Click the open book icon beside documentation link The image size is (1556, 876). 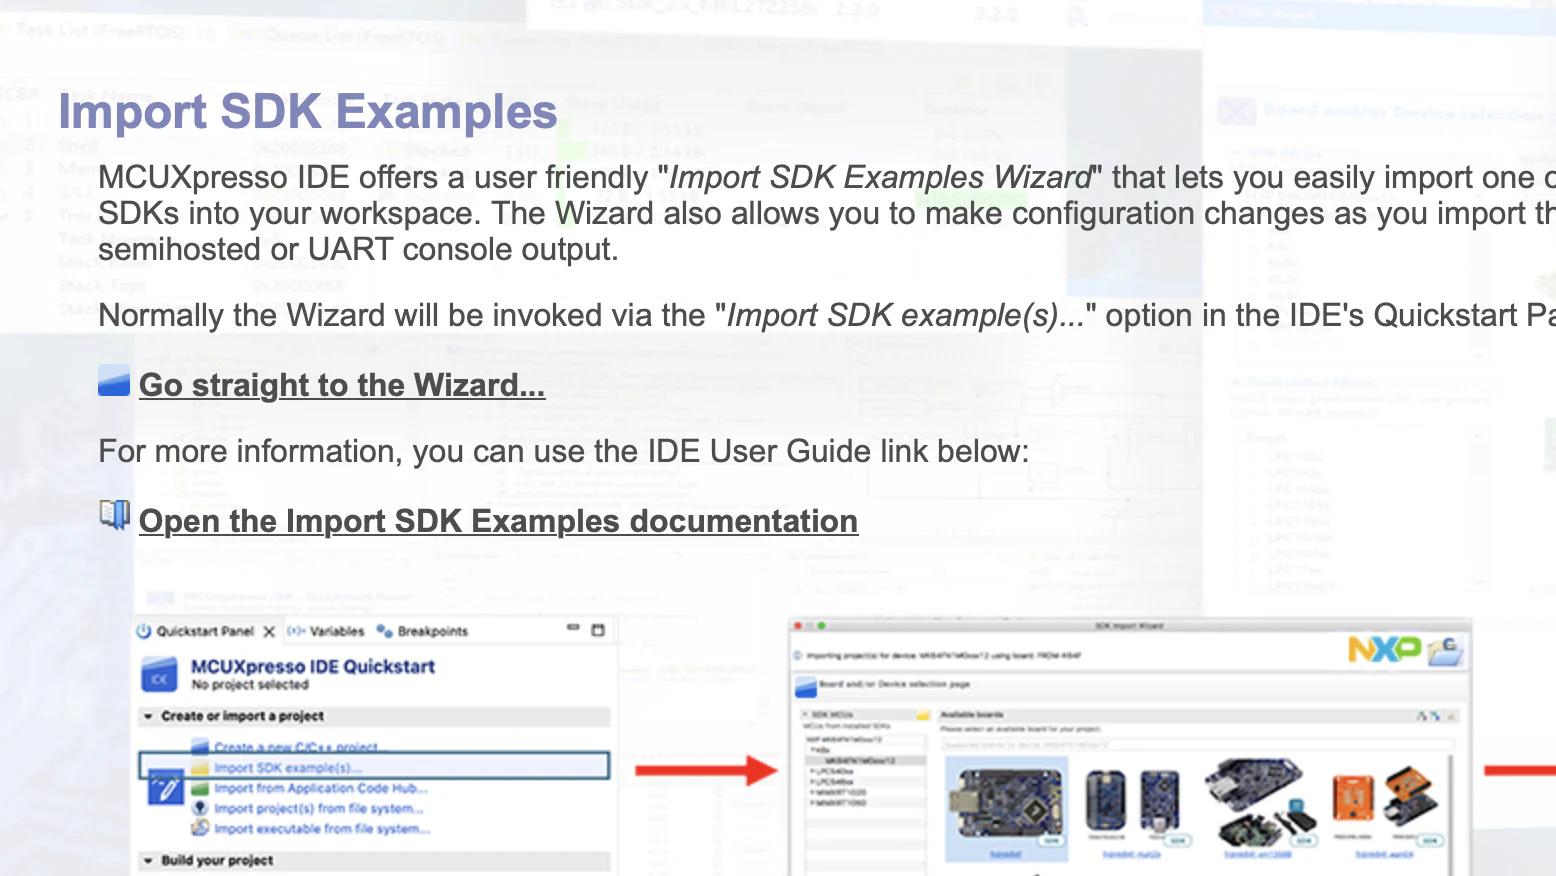pos(114,515)
